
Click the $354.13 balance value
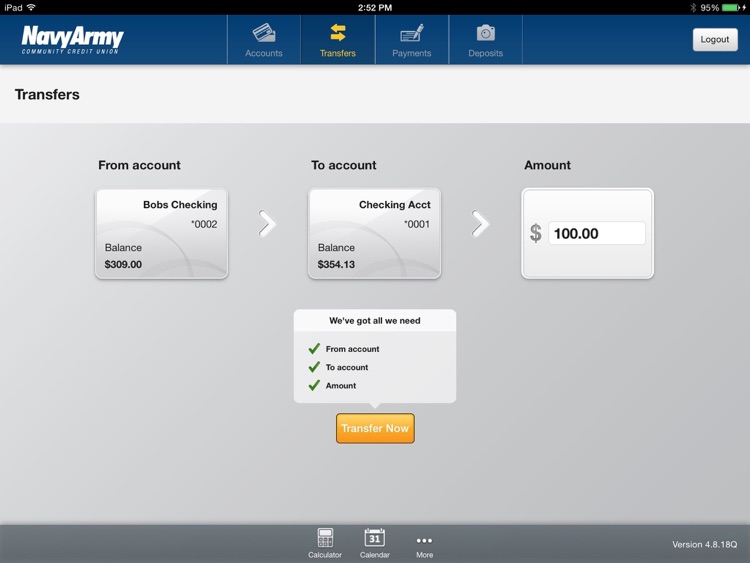pos(336,265)
